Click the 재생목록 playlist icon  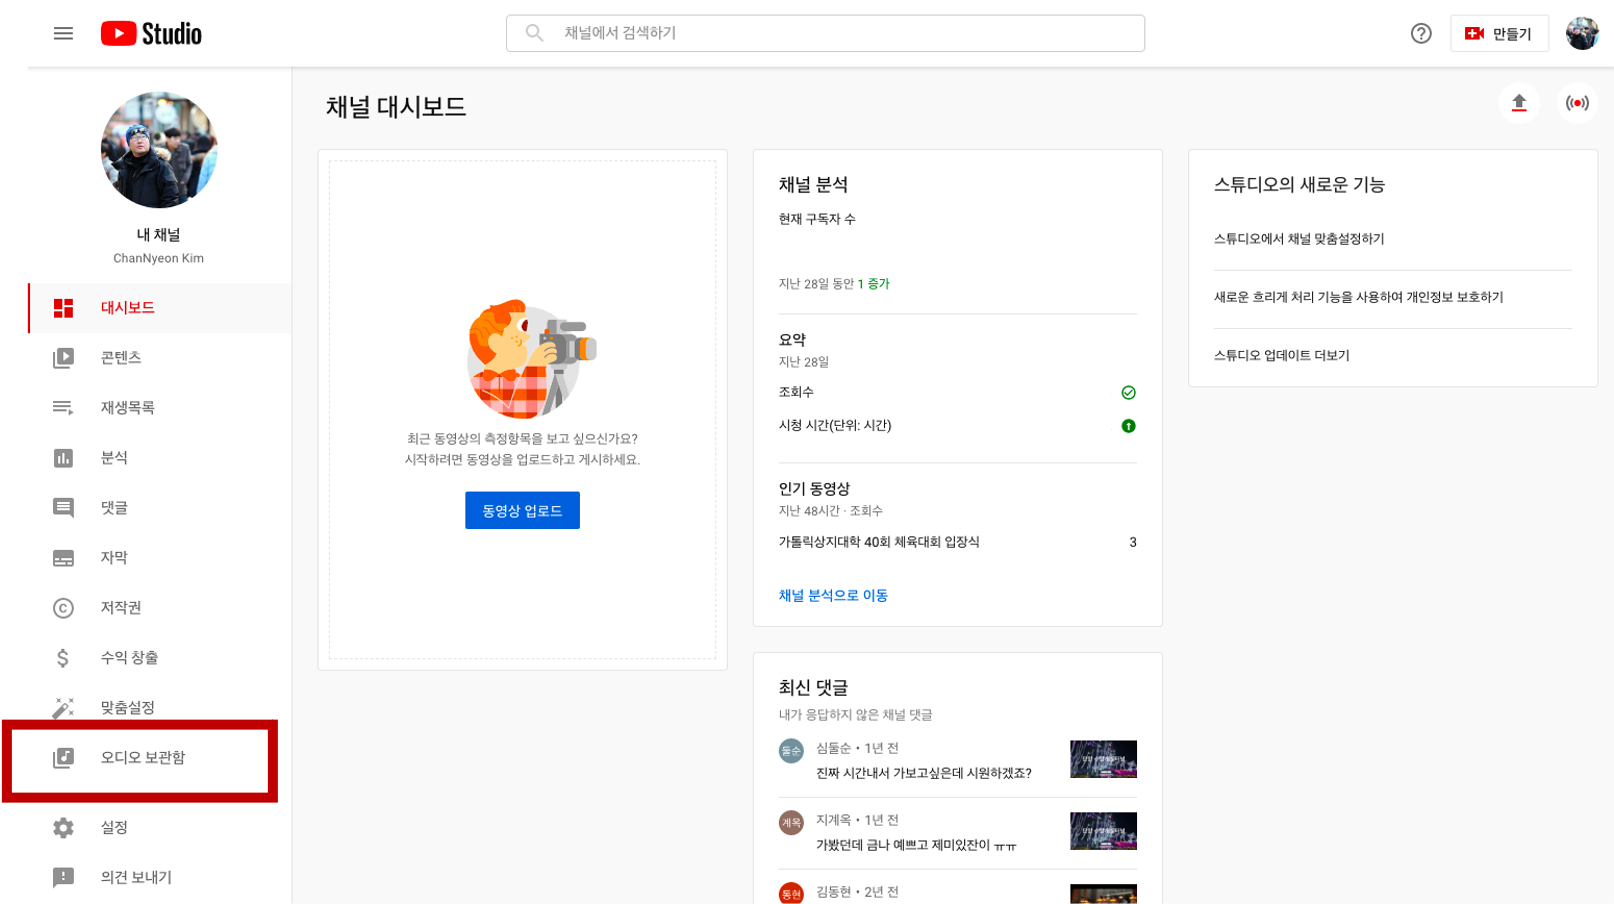tap(63, 408)
